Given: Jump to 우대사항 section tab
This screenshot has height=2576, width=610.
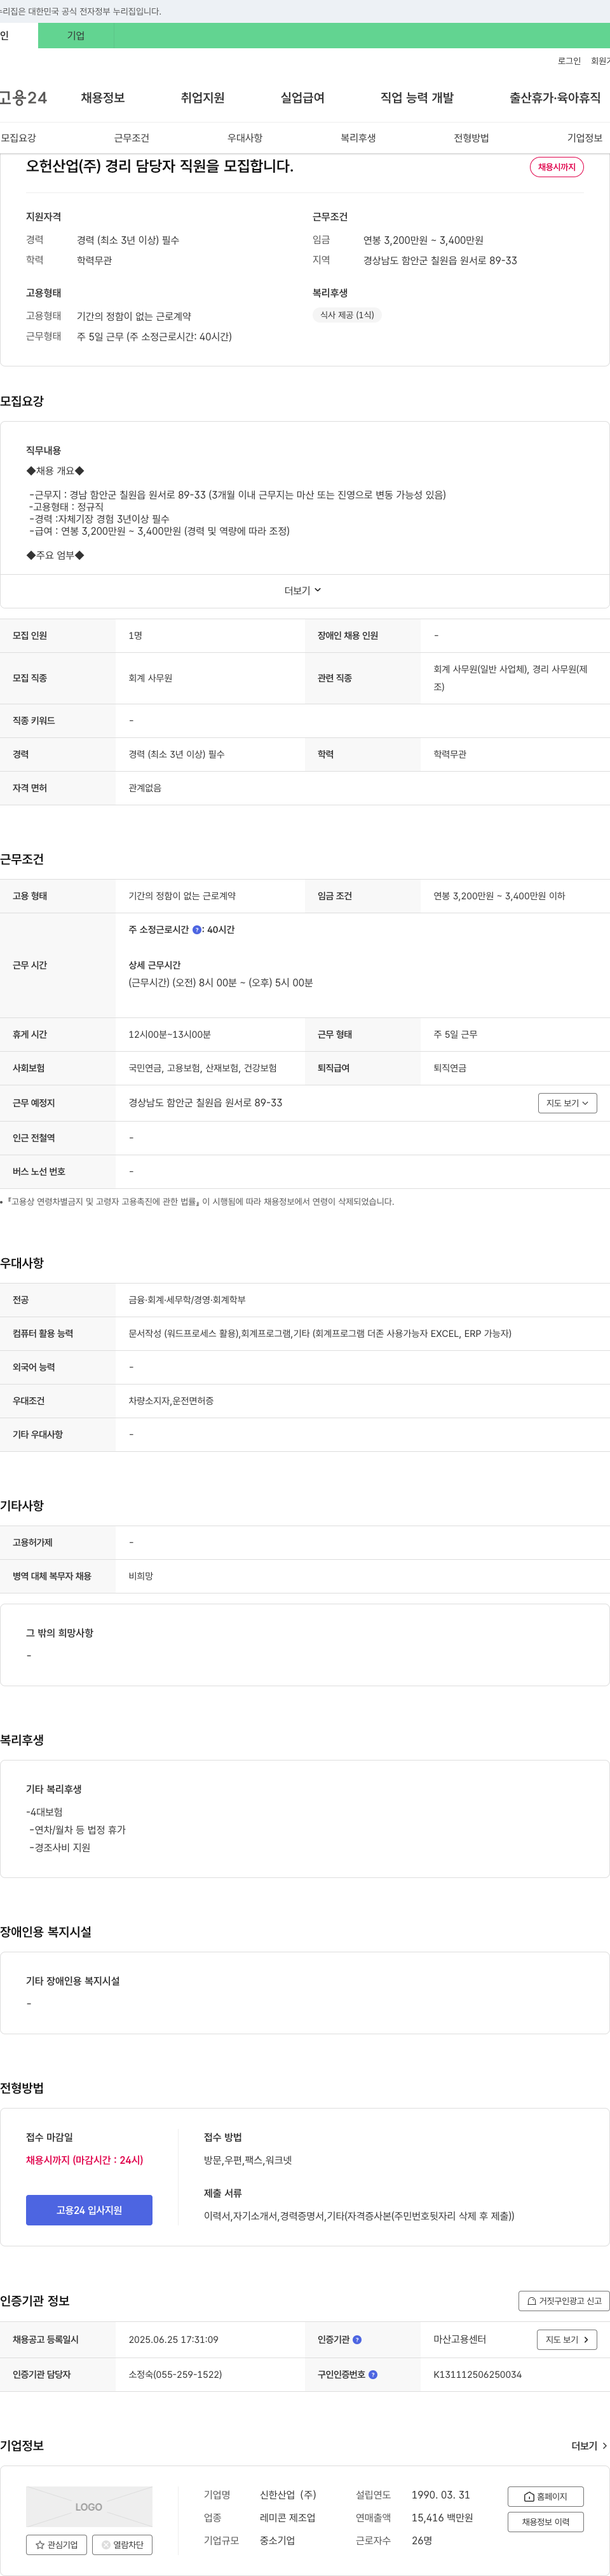Looking at the screenshot, I should [x=245, y=138].
